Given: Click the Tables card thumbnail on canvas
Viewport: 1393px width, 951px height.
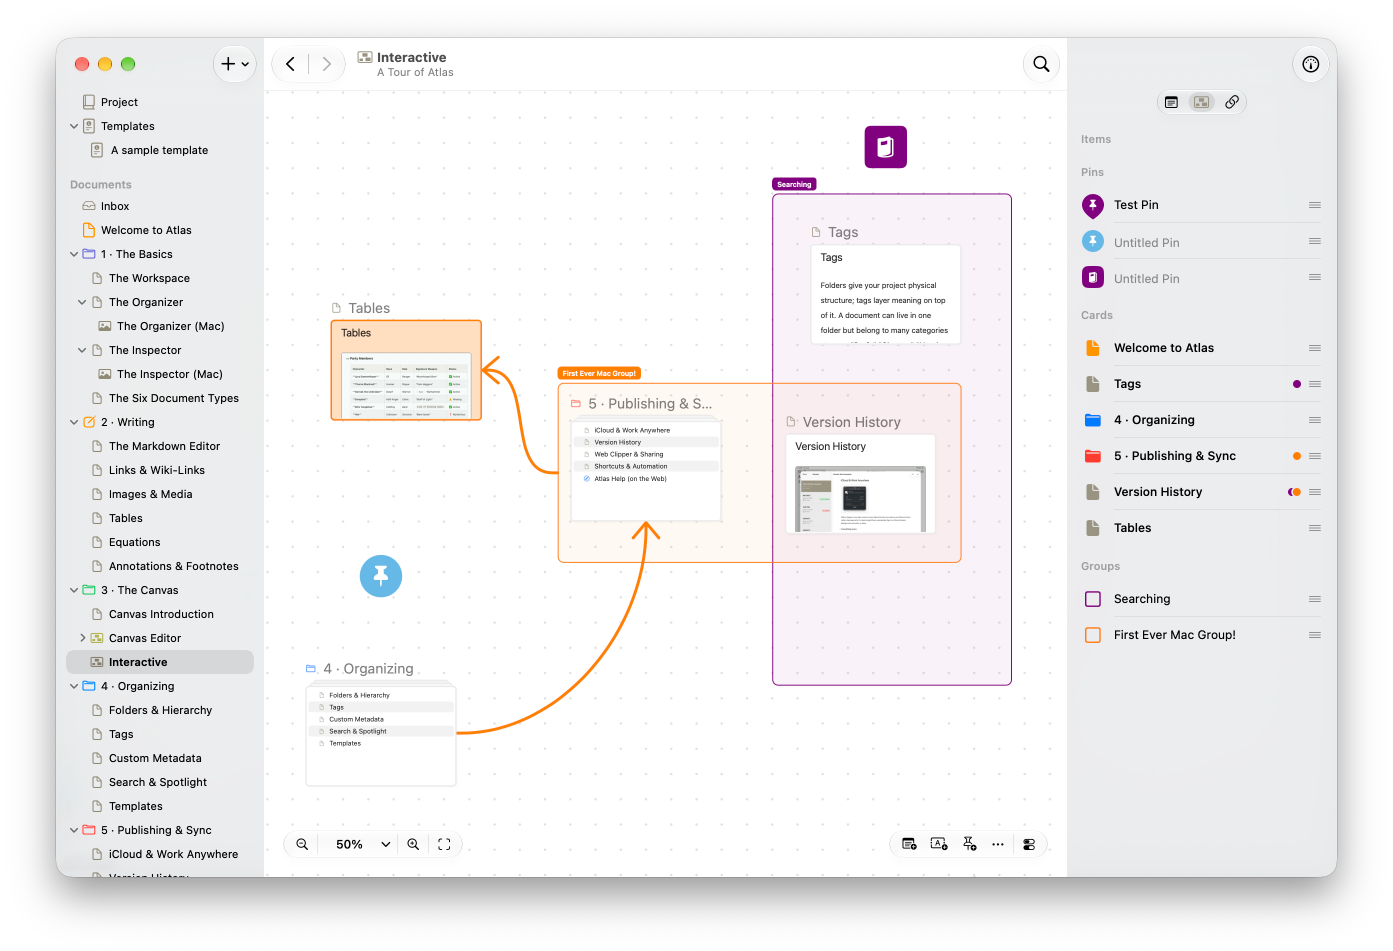Looking at the screenshot, I should pyautogui.click(x=406, y=370).
